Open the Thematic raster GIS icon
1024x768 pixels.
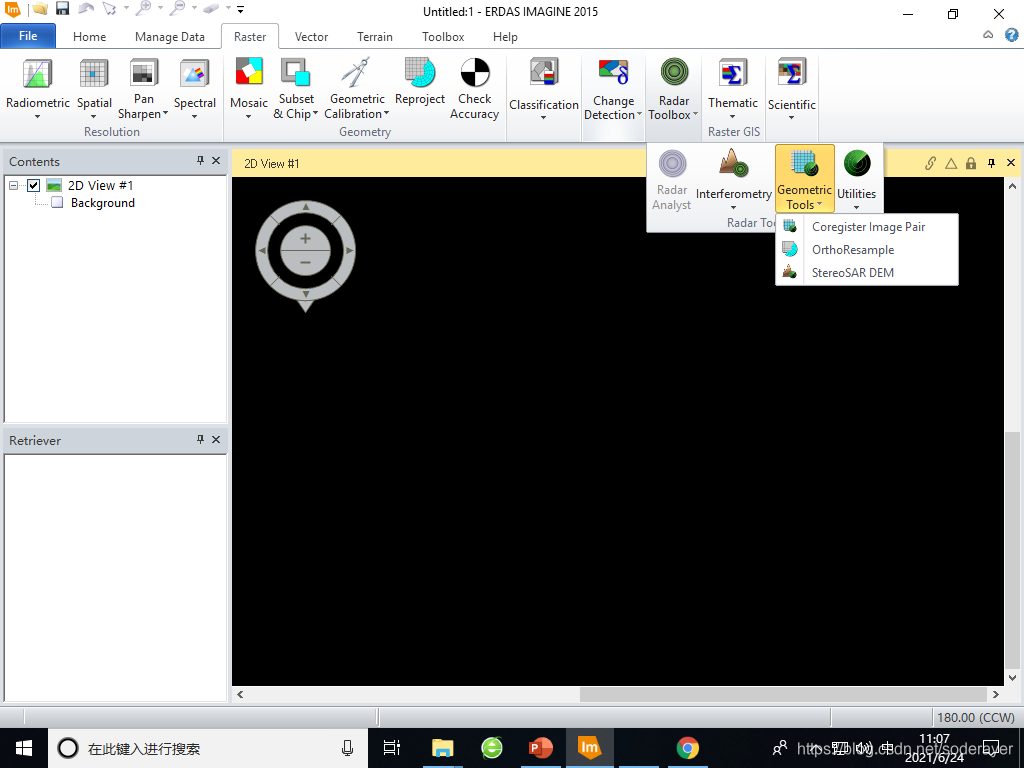click(x=733, y=72)
